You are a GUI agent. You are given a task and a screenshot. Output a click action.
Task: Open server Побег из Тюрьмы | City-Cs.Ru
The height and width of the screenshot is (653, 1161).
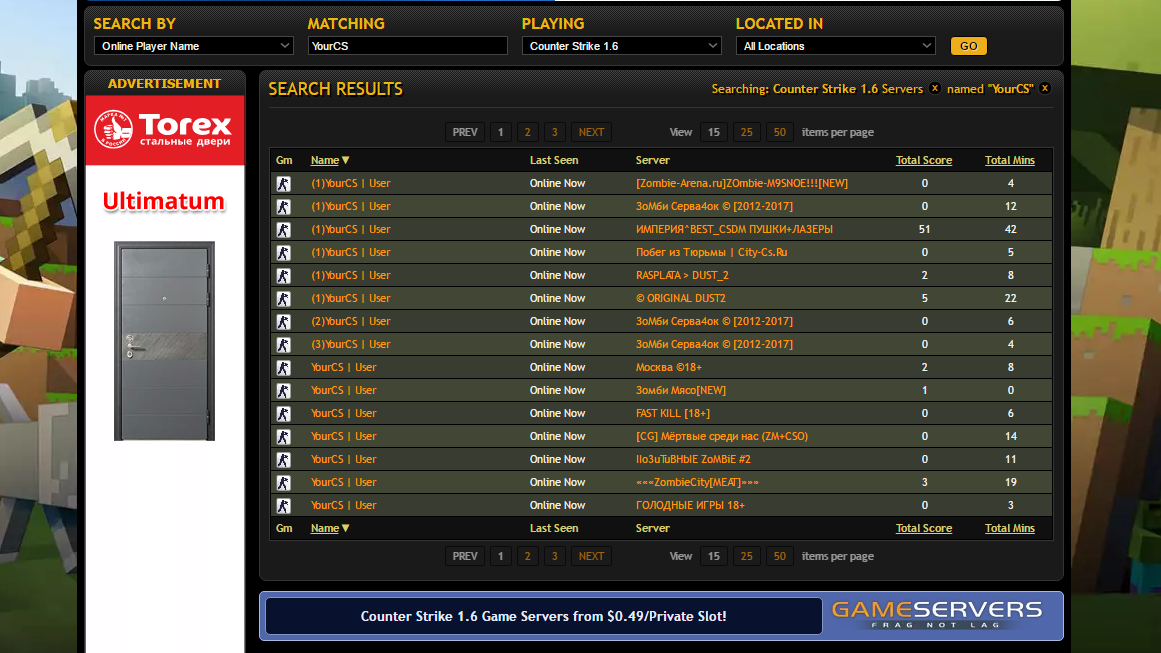click(x=711, y=252)
